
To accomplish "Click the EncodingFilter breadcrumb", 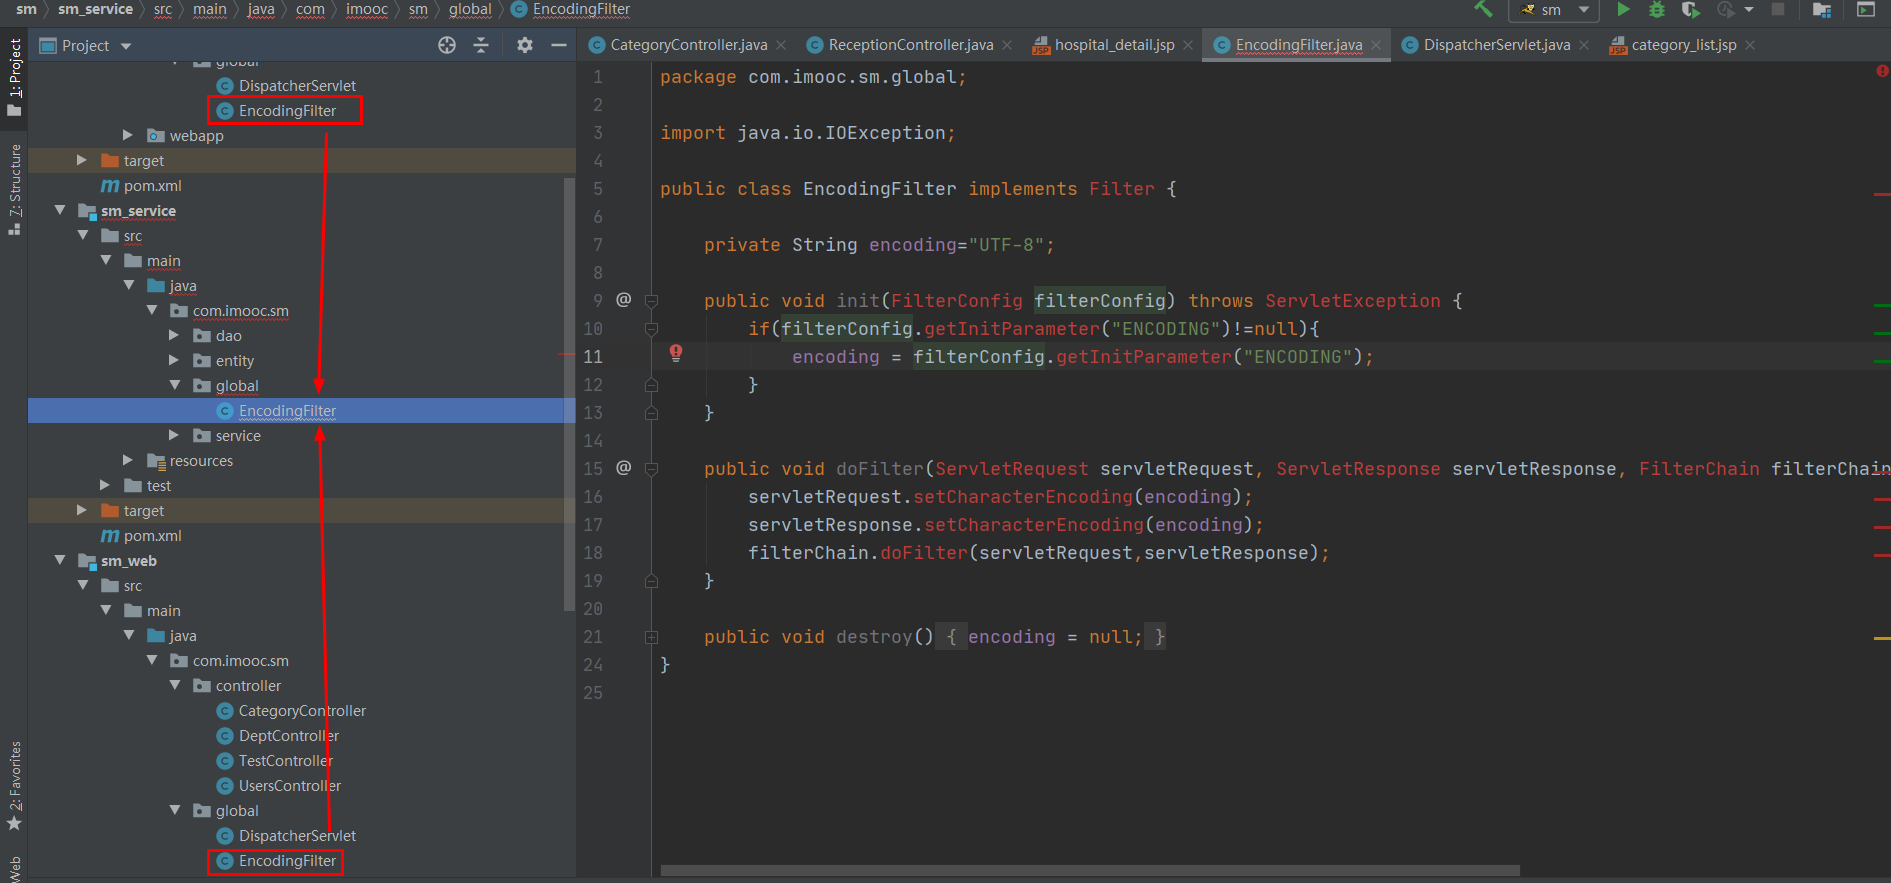I will tap(581, 9).
